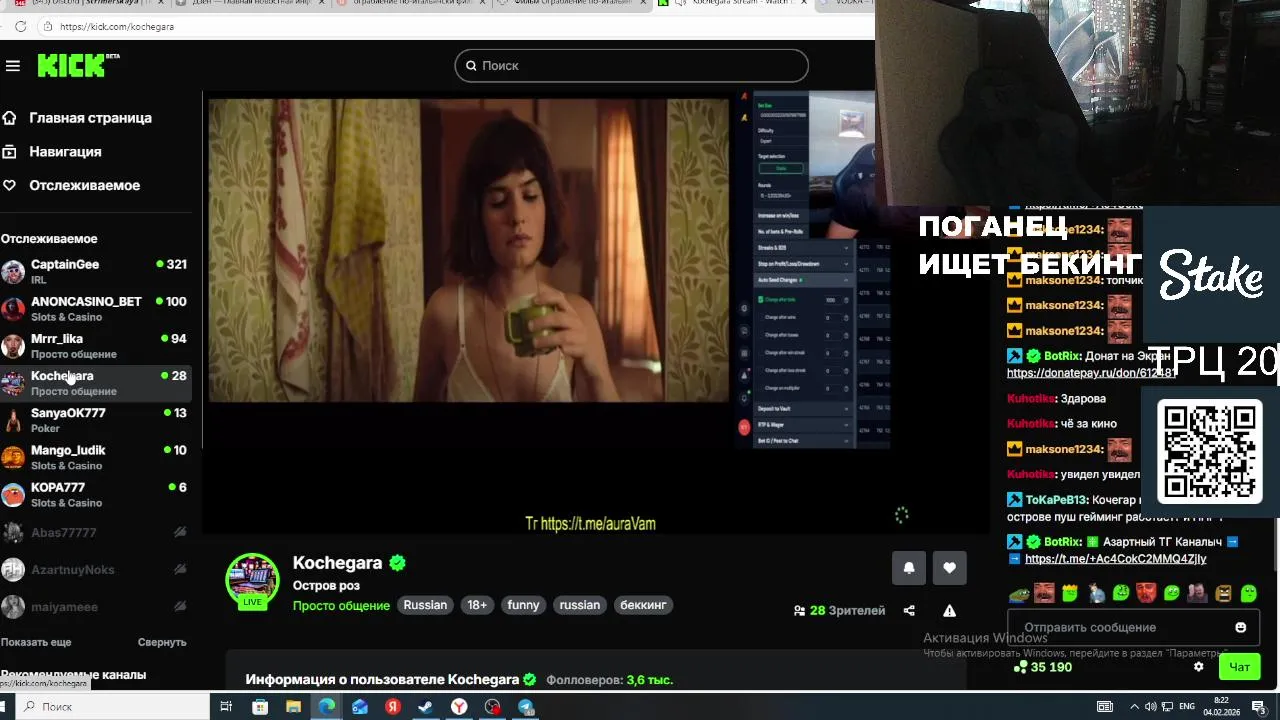Open Steam from taskbar

pyautogui.click(x=425, y=707)
